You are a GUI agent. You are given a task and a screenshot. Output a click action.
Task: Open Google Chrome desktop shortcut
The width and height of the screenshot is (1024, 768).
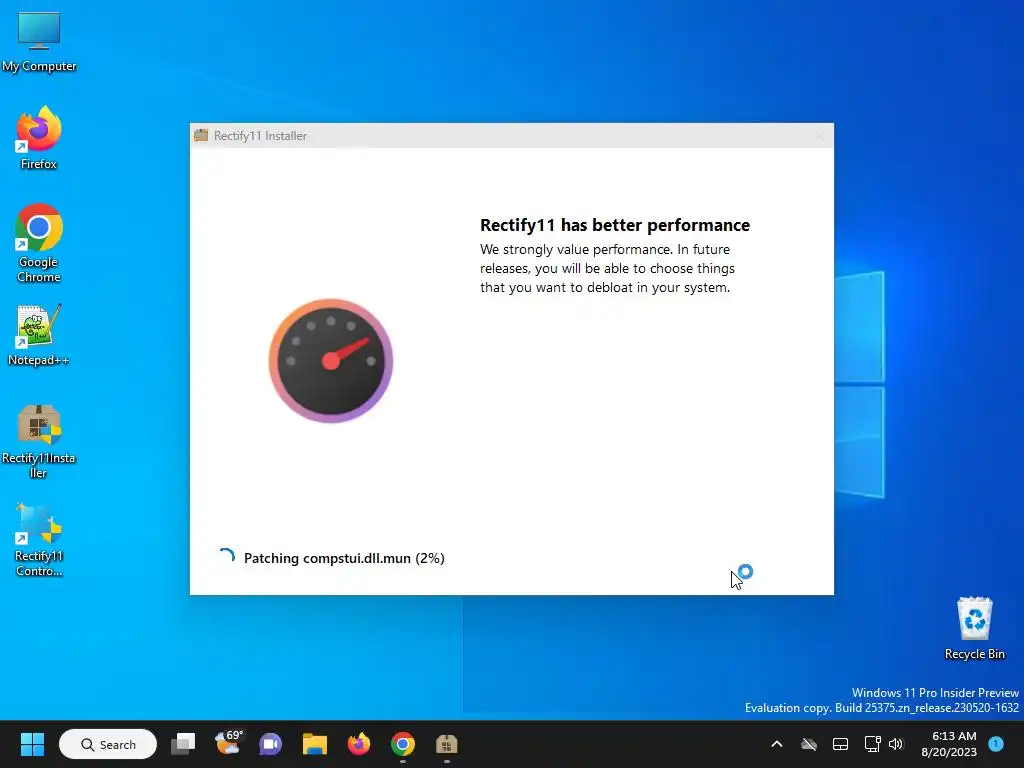click(x=39, y=243)
